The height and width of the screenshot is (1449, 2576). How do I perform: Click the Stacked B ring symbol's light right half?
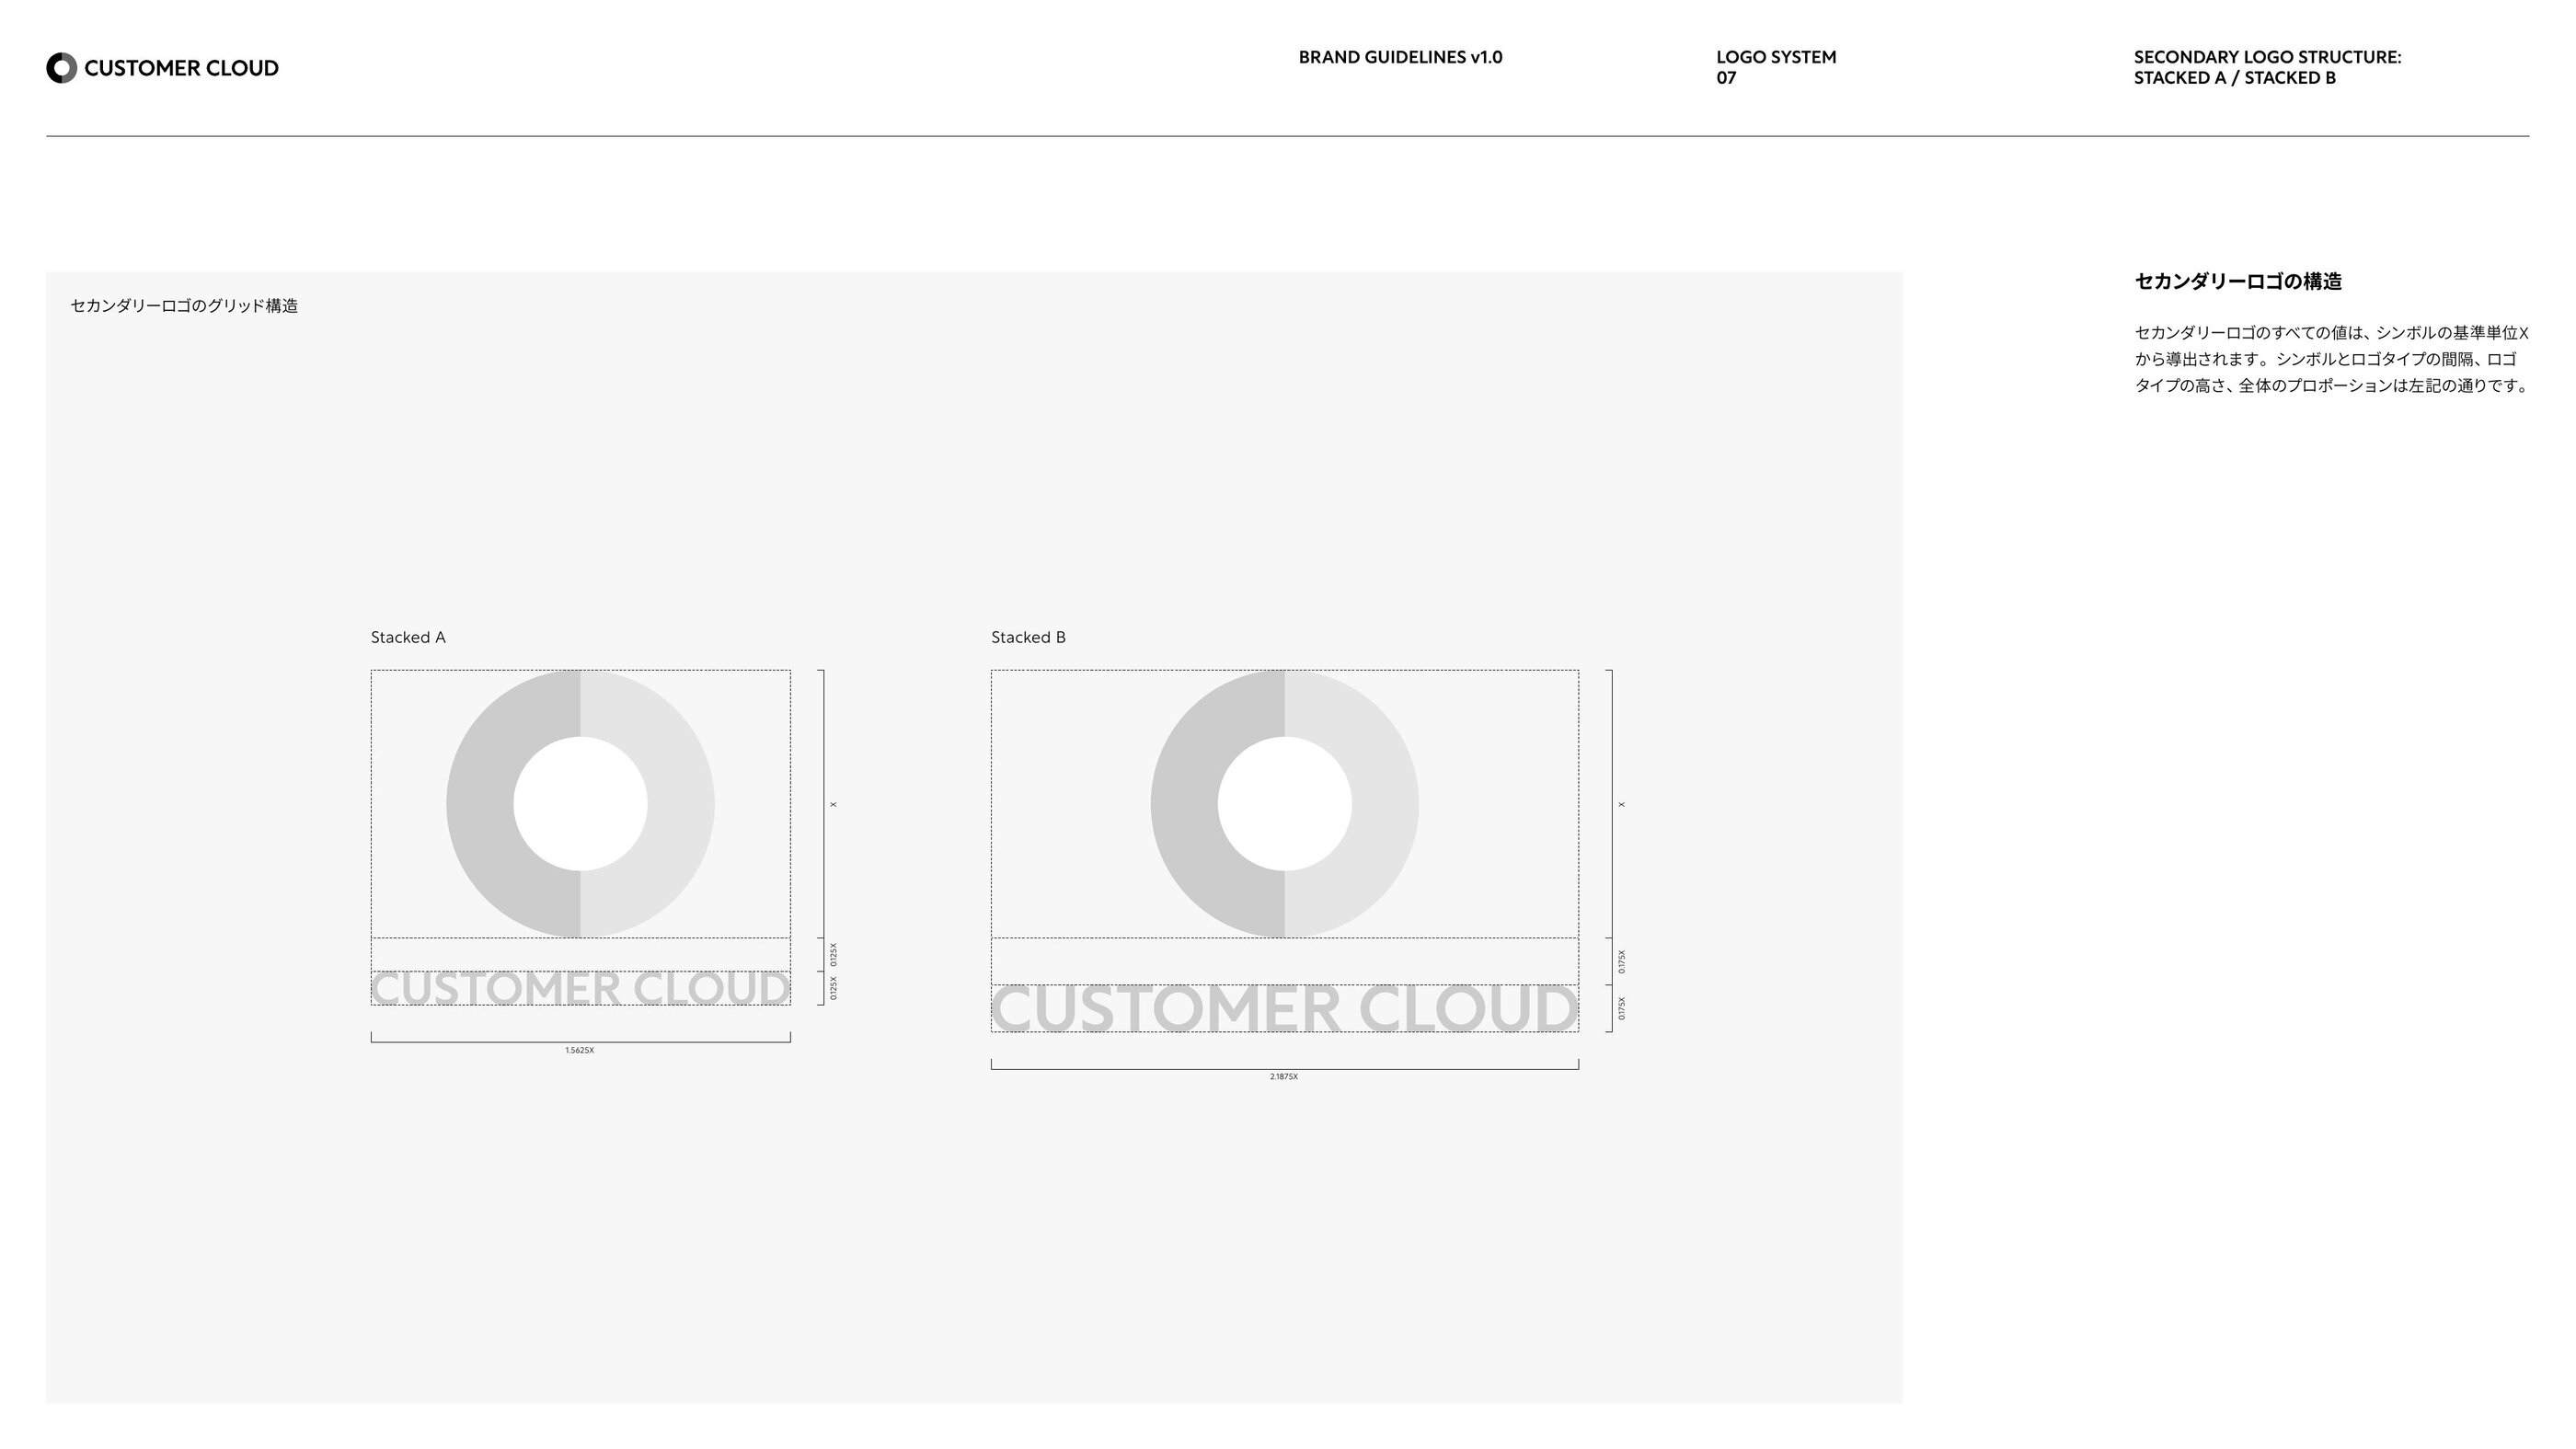pos(1385,804)
